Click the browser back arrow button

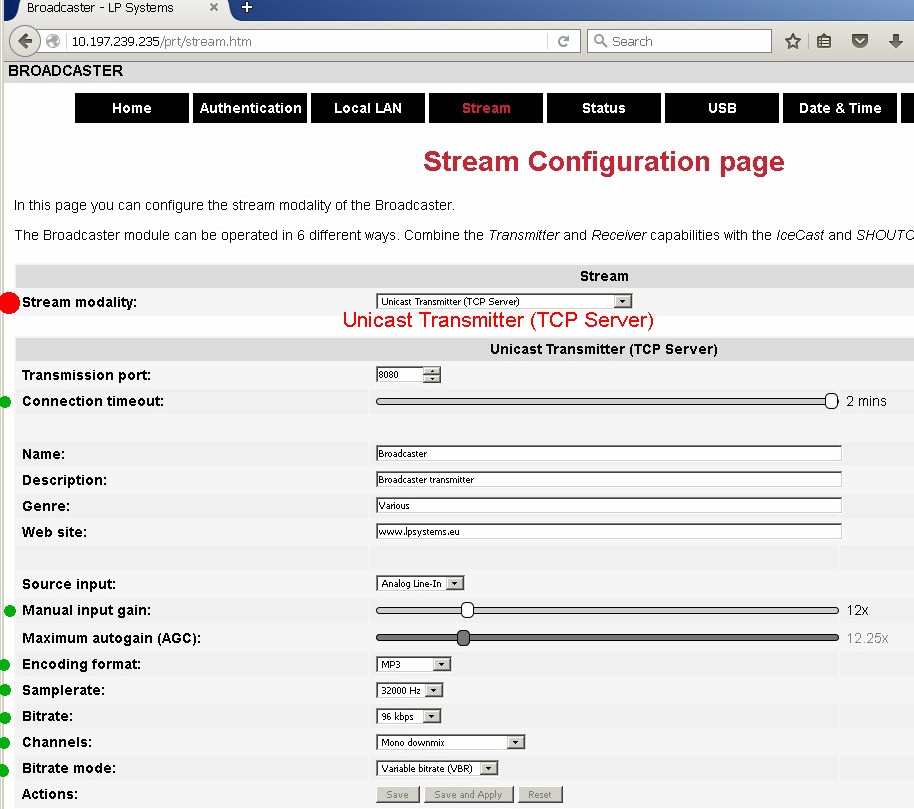click(23, 41)
